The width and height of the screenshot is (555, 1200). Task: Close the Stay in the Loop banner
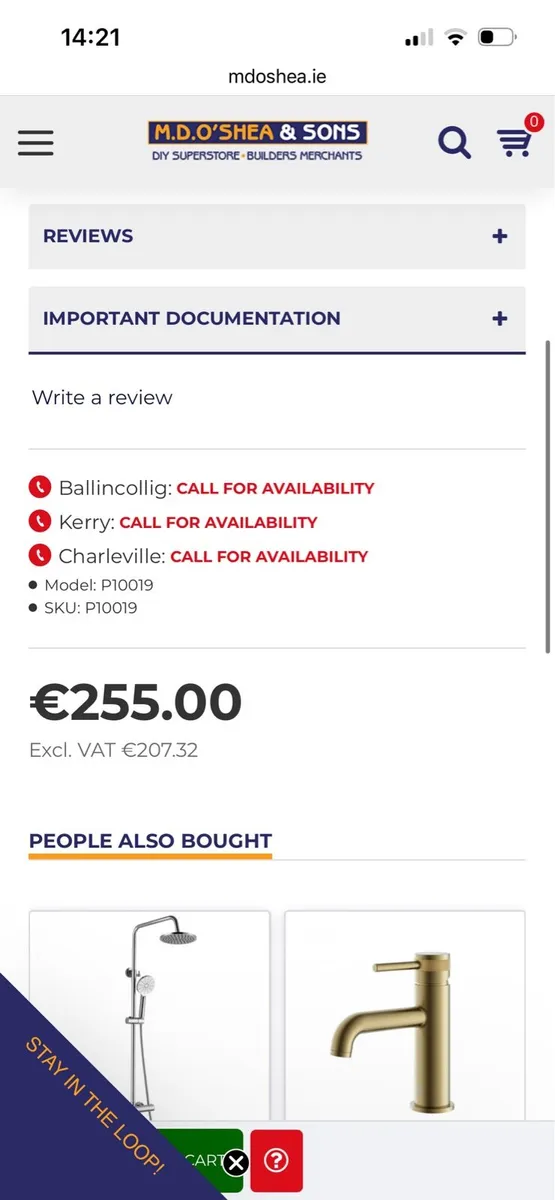click(x=236, y=1162)
